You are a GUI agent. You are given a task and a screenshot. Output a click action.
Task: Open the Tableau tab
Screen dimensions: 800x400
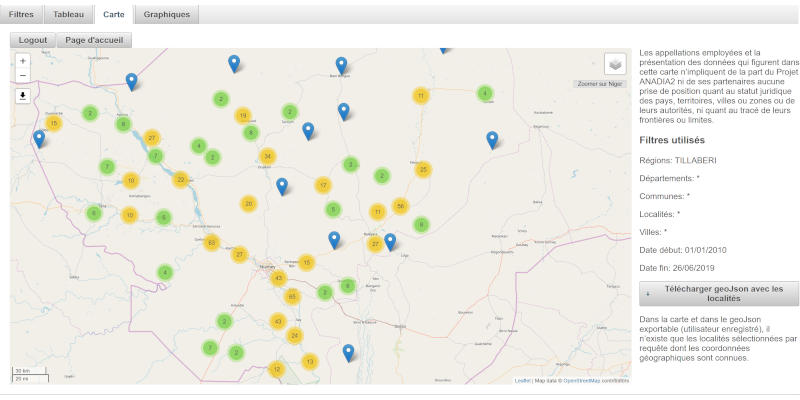click(68, 15)
